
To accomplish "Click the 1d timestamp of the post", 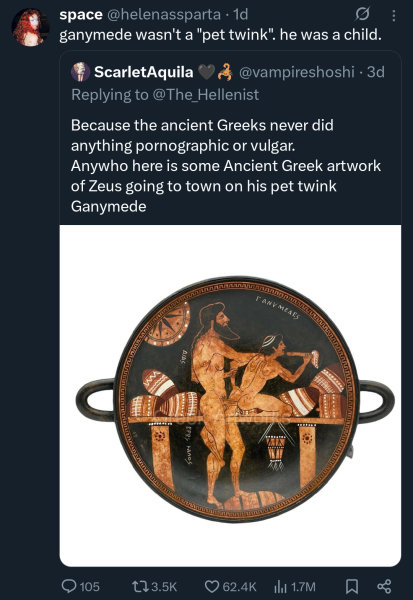I will tap(240, 15).
